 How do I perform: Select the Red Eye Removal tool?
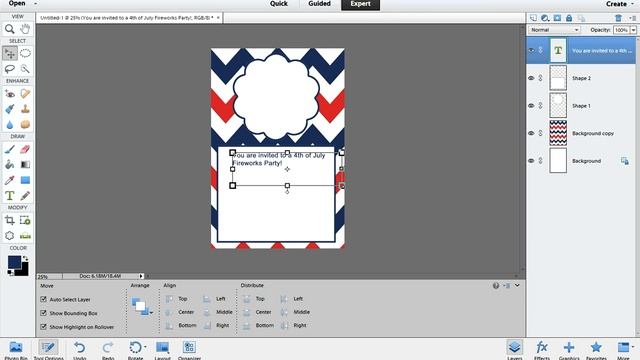tap(10, 94)
